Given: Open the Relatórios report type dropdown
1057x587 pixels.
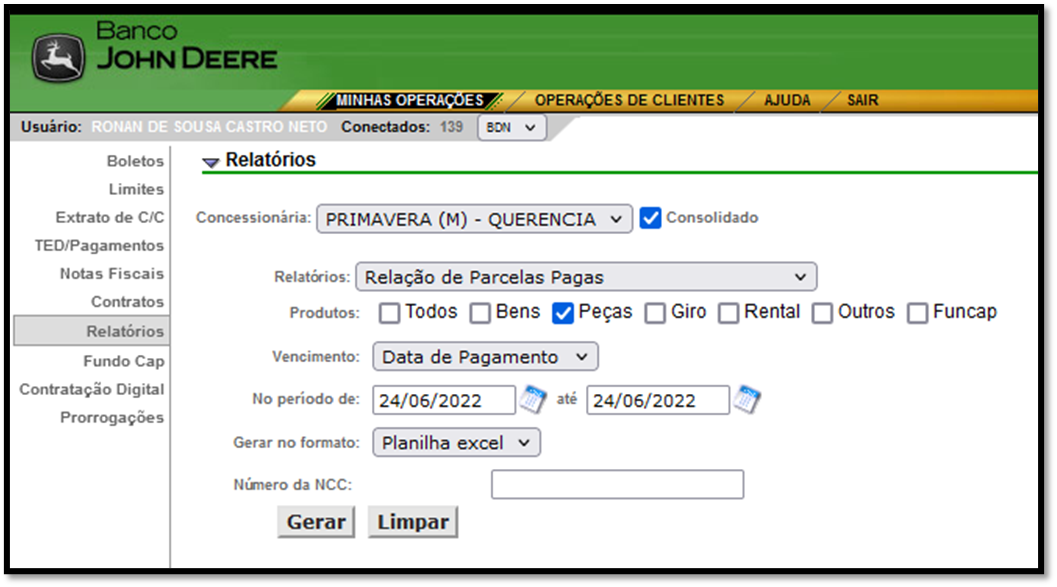Looking at the screenshot, I should (x=586, y=277).
